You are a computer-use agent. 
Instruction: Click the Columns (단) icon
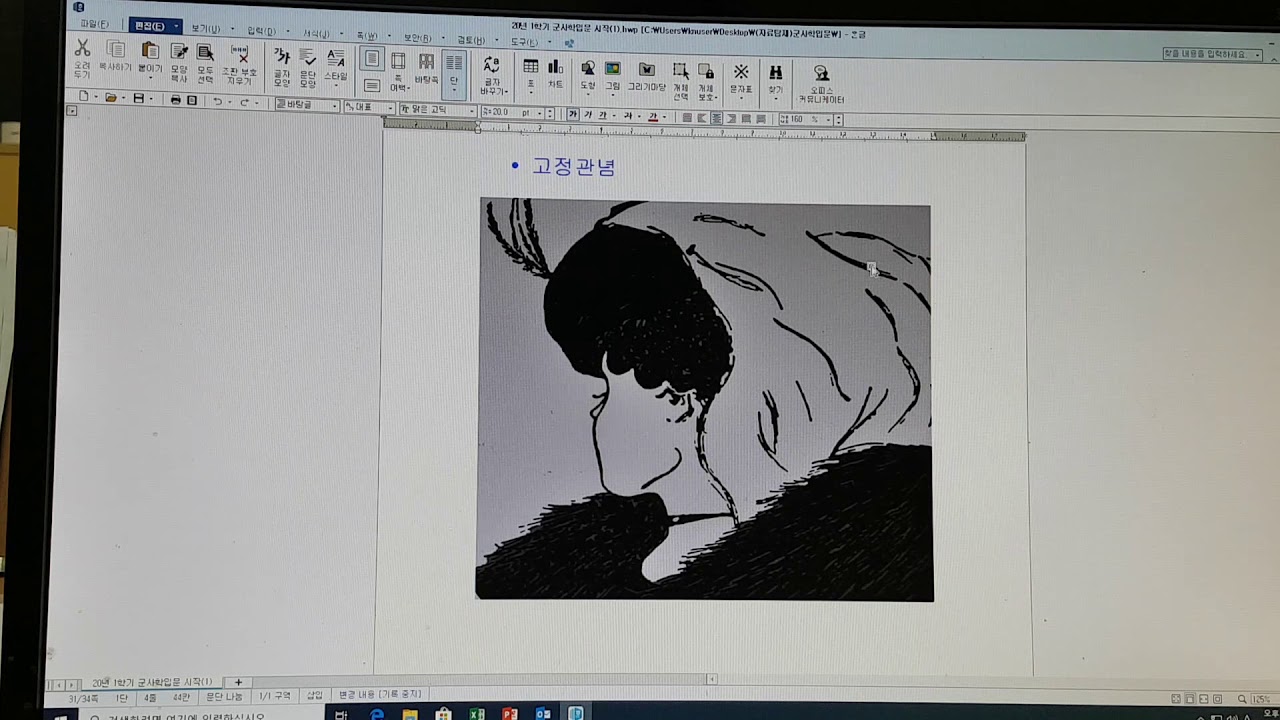(x=454, y=63)
